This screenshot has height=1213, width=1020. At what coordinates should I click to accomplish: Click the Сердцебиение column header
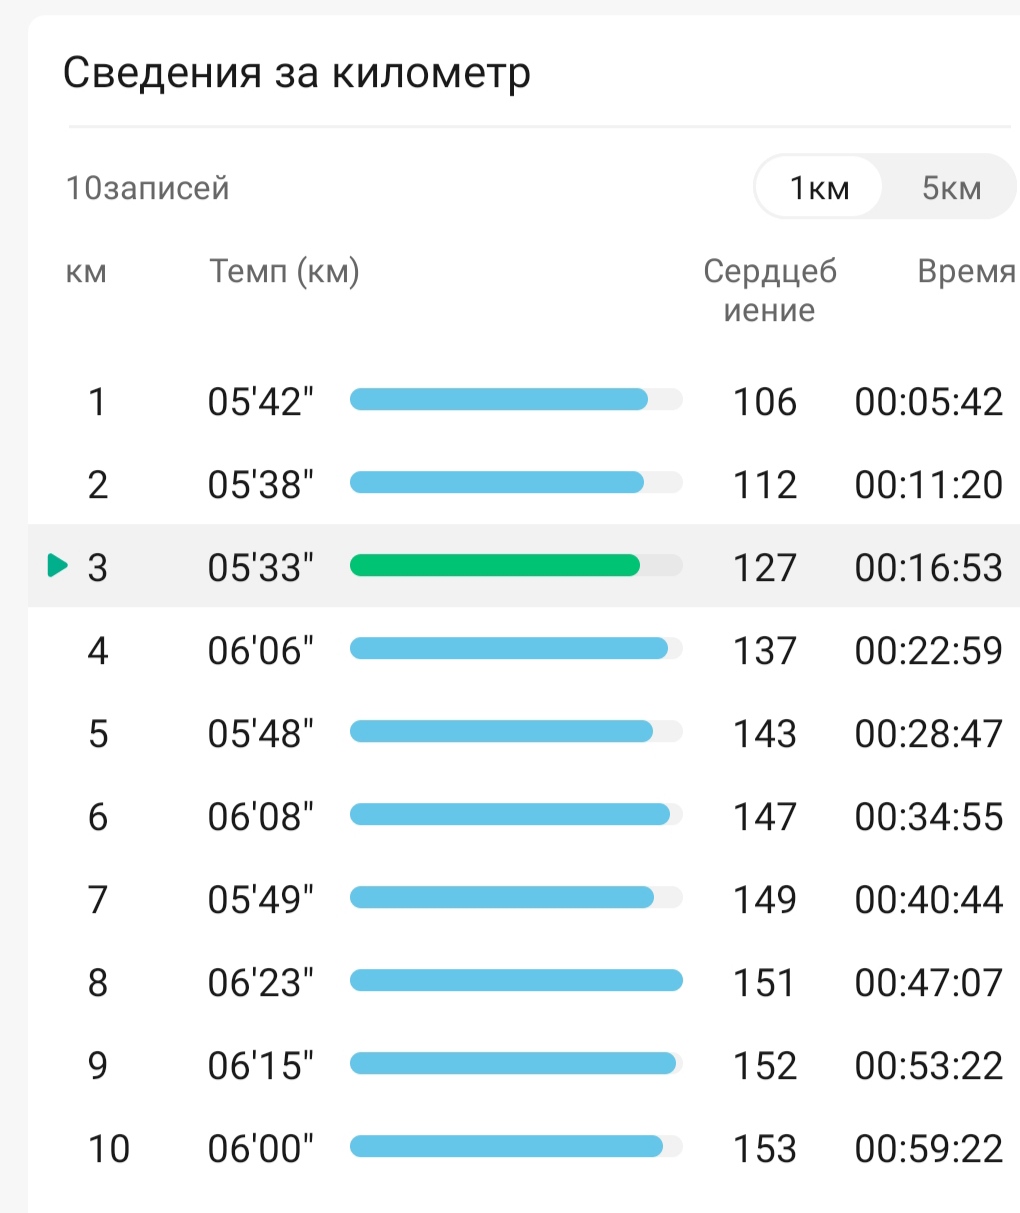[x=769, y=290]
